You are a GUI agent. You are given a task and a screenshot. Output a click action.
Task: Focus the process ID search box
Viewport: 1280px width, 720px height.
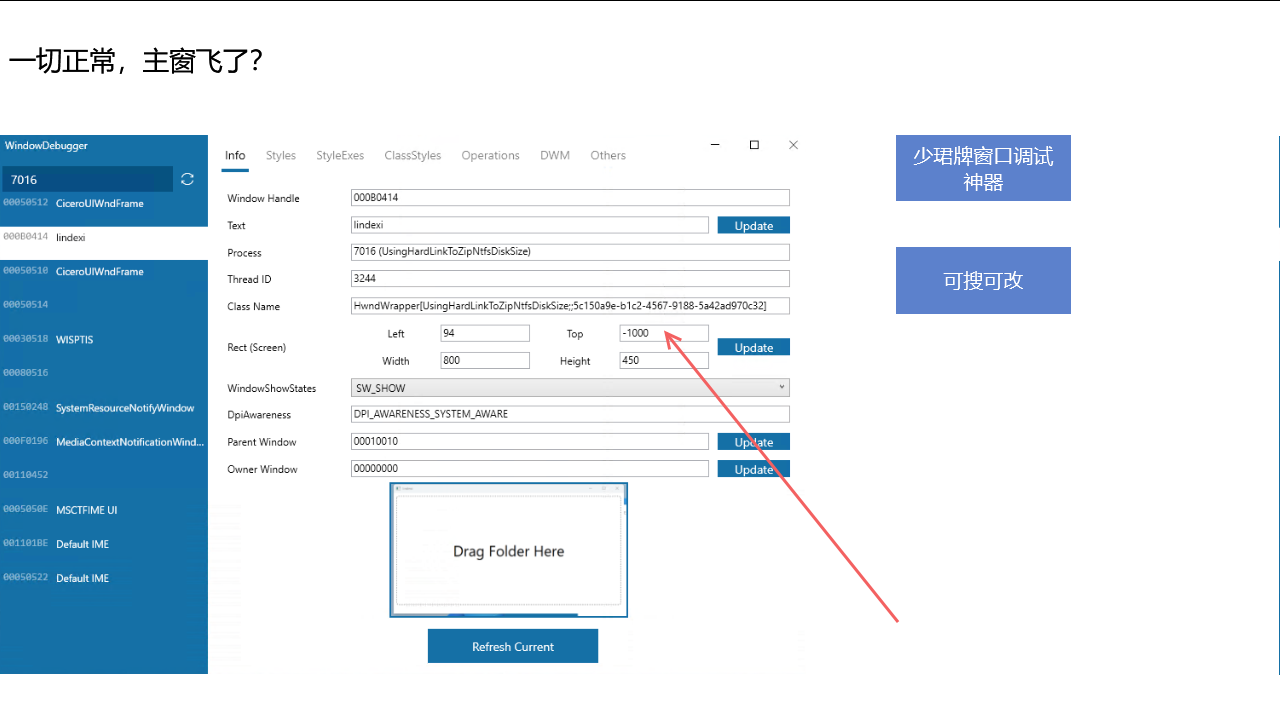pos(88,180)
